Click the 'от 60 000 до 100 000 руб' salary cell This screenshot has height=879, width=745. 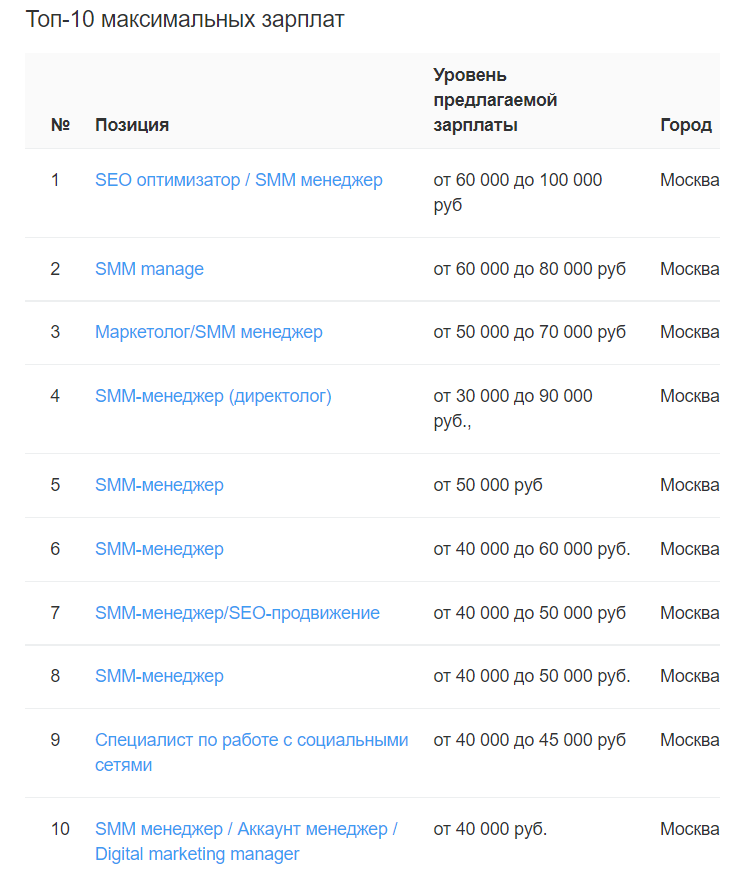coord(517,192)
